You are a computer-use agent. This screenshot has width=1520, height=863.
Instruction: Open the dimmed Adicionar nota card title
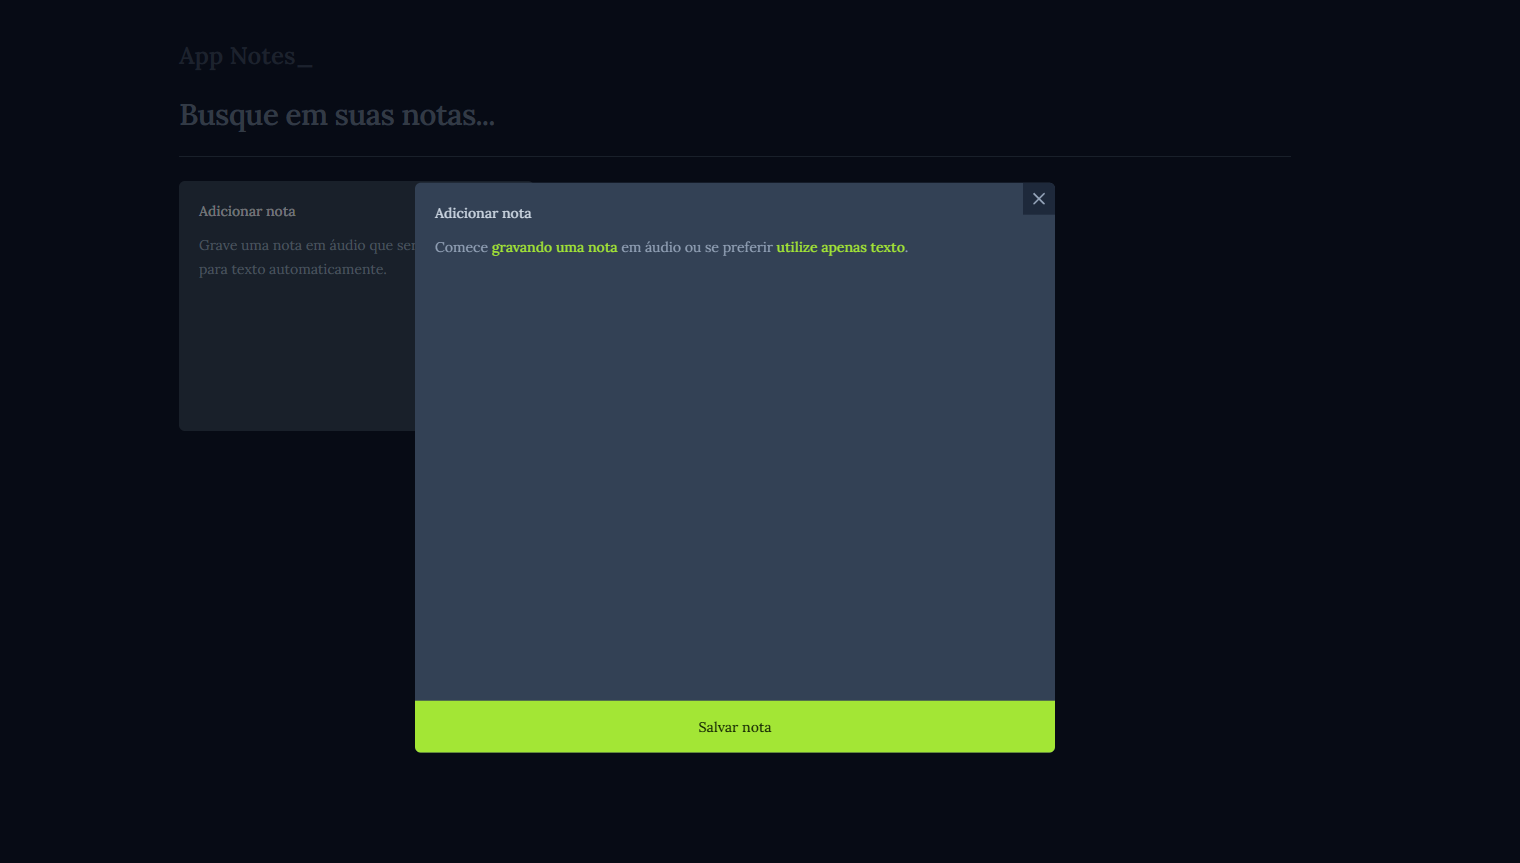247,211
